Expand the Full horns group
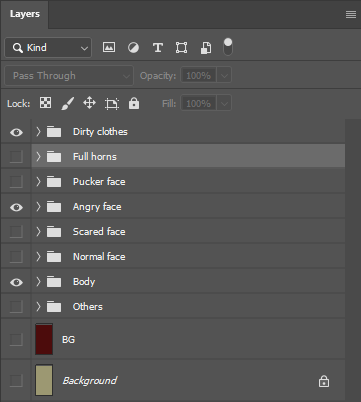This screenshot has height=402, width=361. [x=38, y=157]
